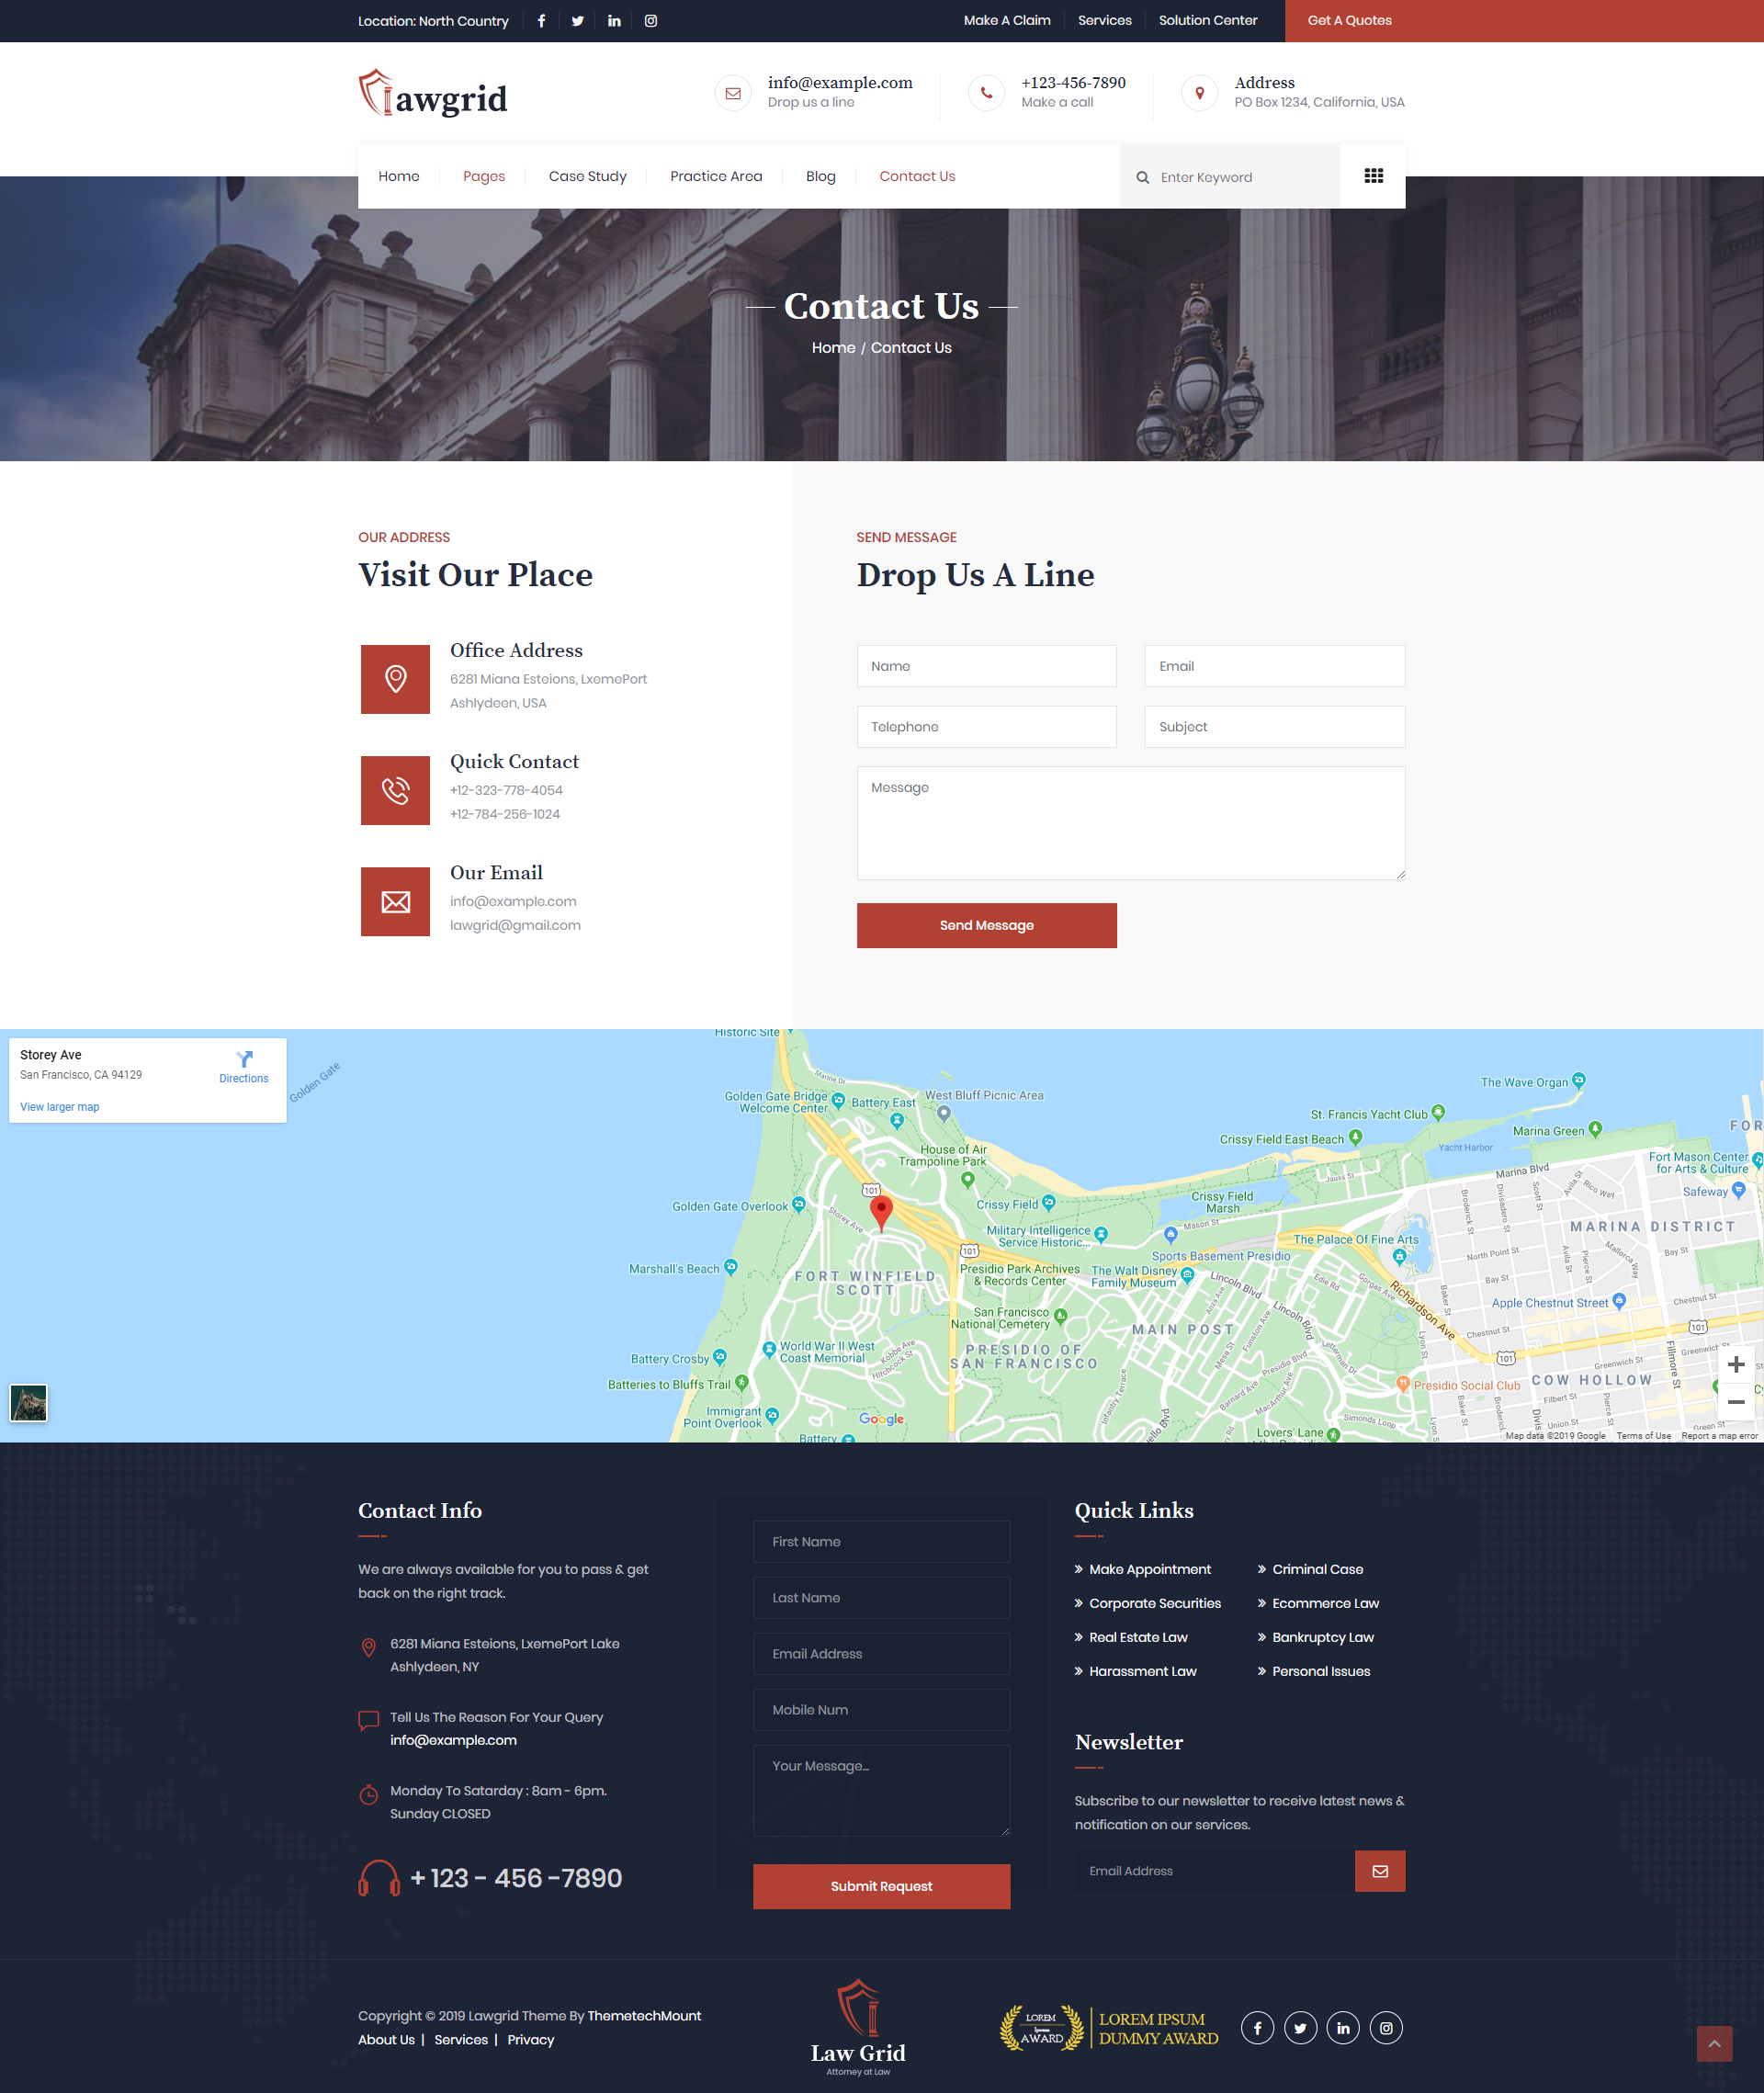This screenshot has width=1764, height=2093.
Task: Click the Name field in Drop Us A Line
Action: tap(986, 665)
